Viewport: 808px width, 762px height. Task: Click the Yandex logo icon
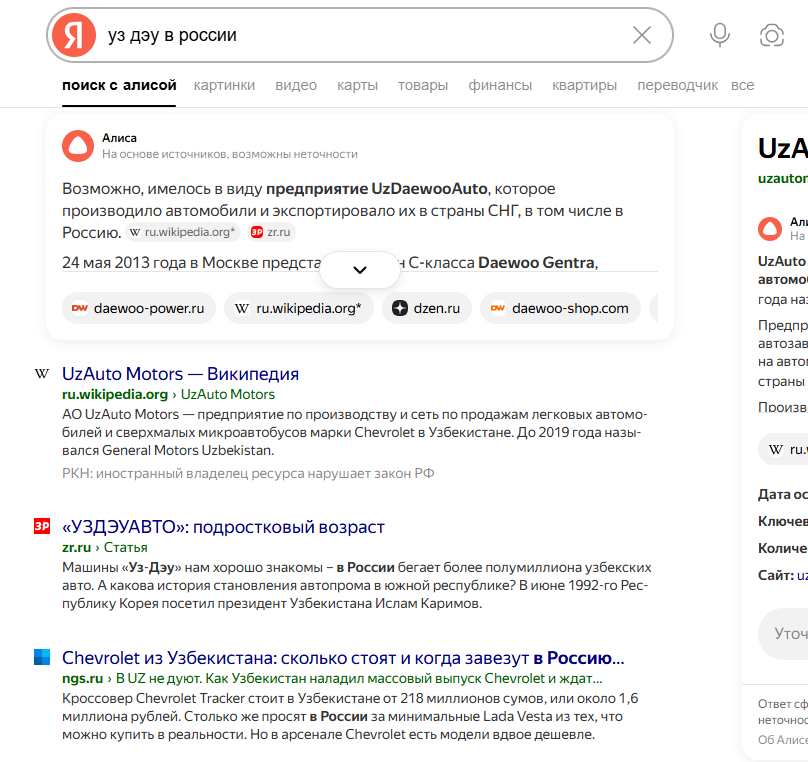(x=73, y=36)
